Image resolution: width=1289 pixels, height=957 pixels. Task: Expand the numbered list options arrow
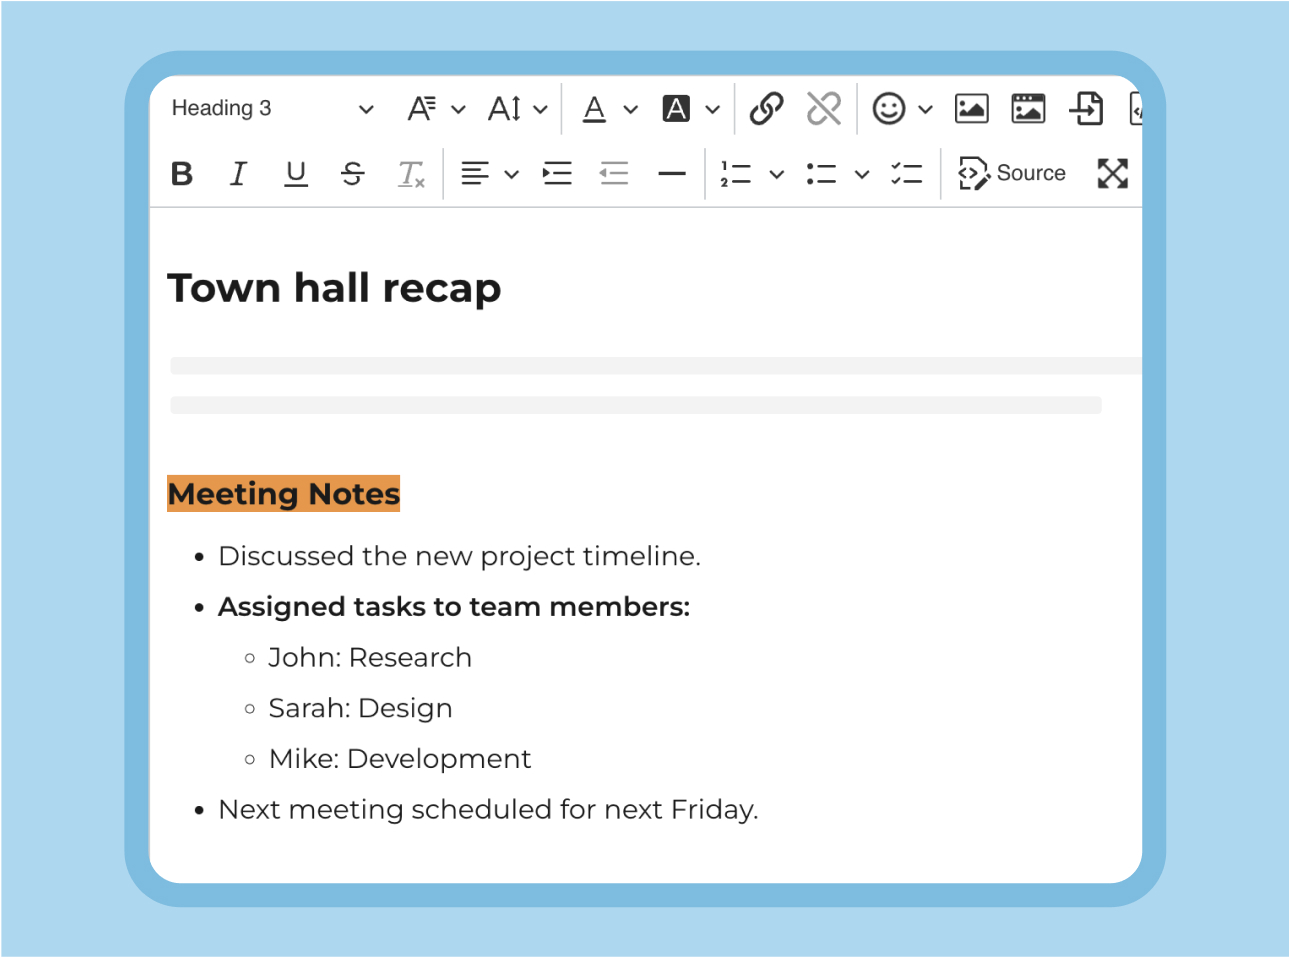pos(776,174)
